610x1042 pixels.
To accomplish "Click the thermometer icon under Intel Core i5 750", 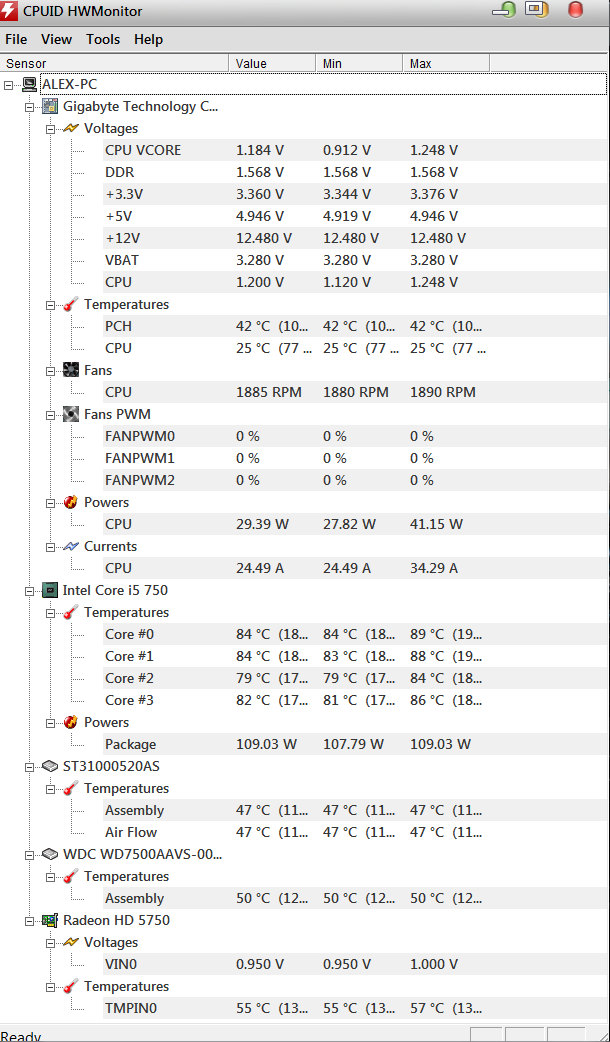I will coord(71,612).
